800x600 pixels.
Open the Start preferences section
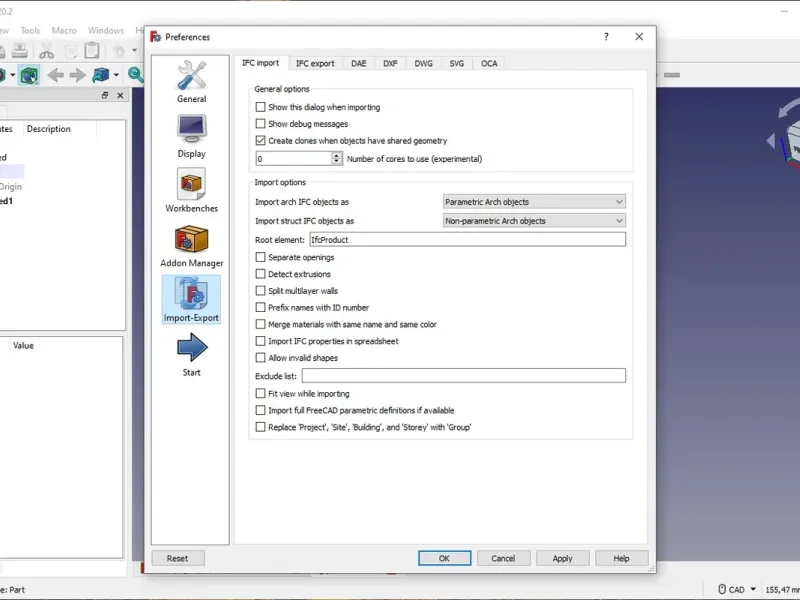[x=191, y=355]
